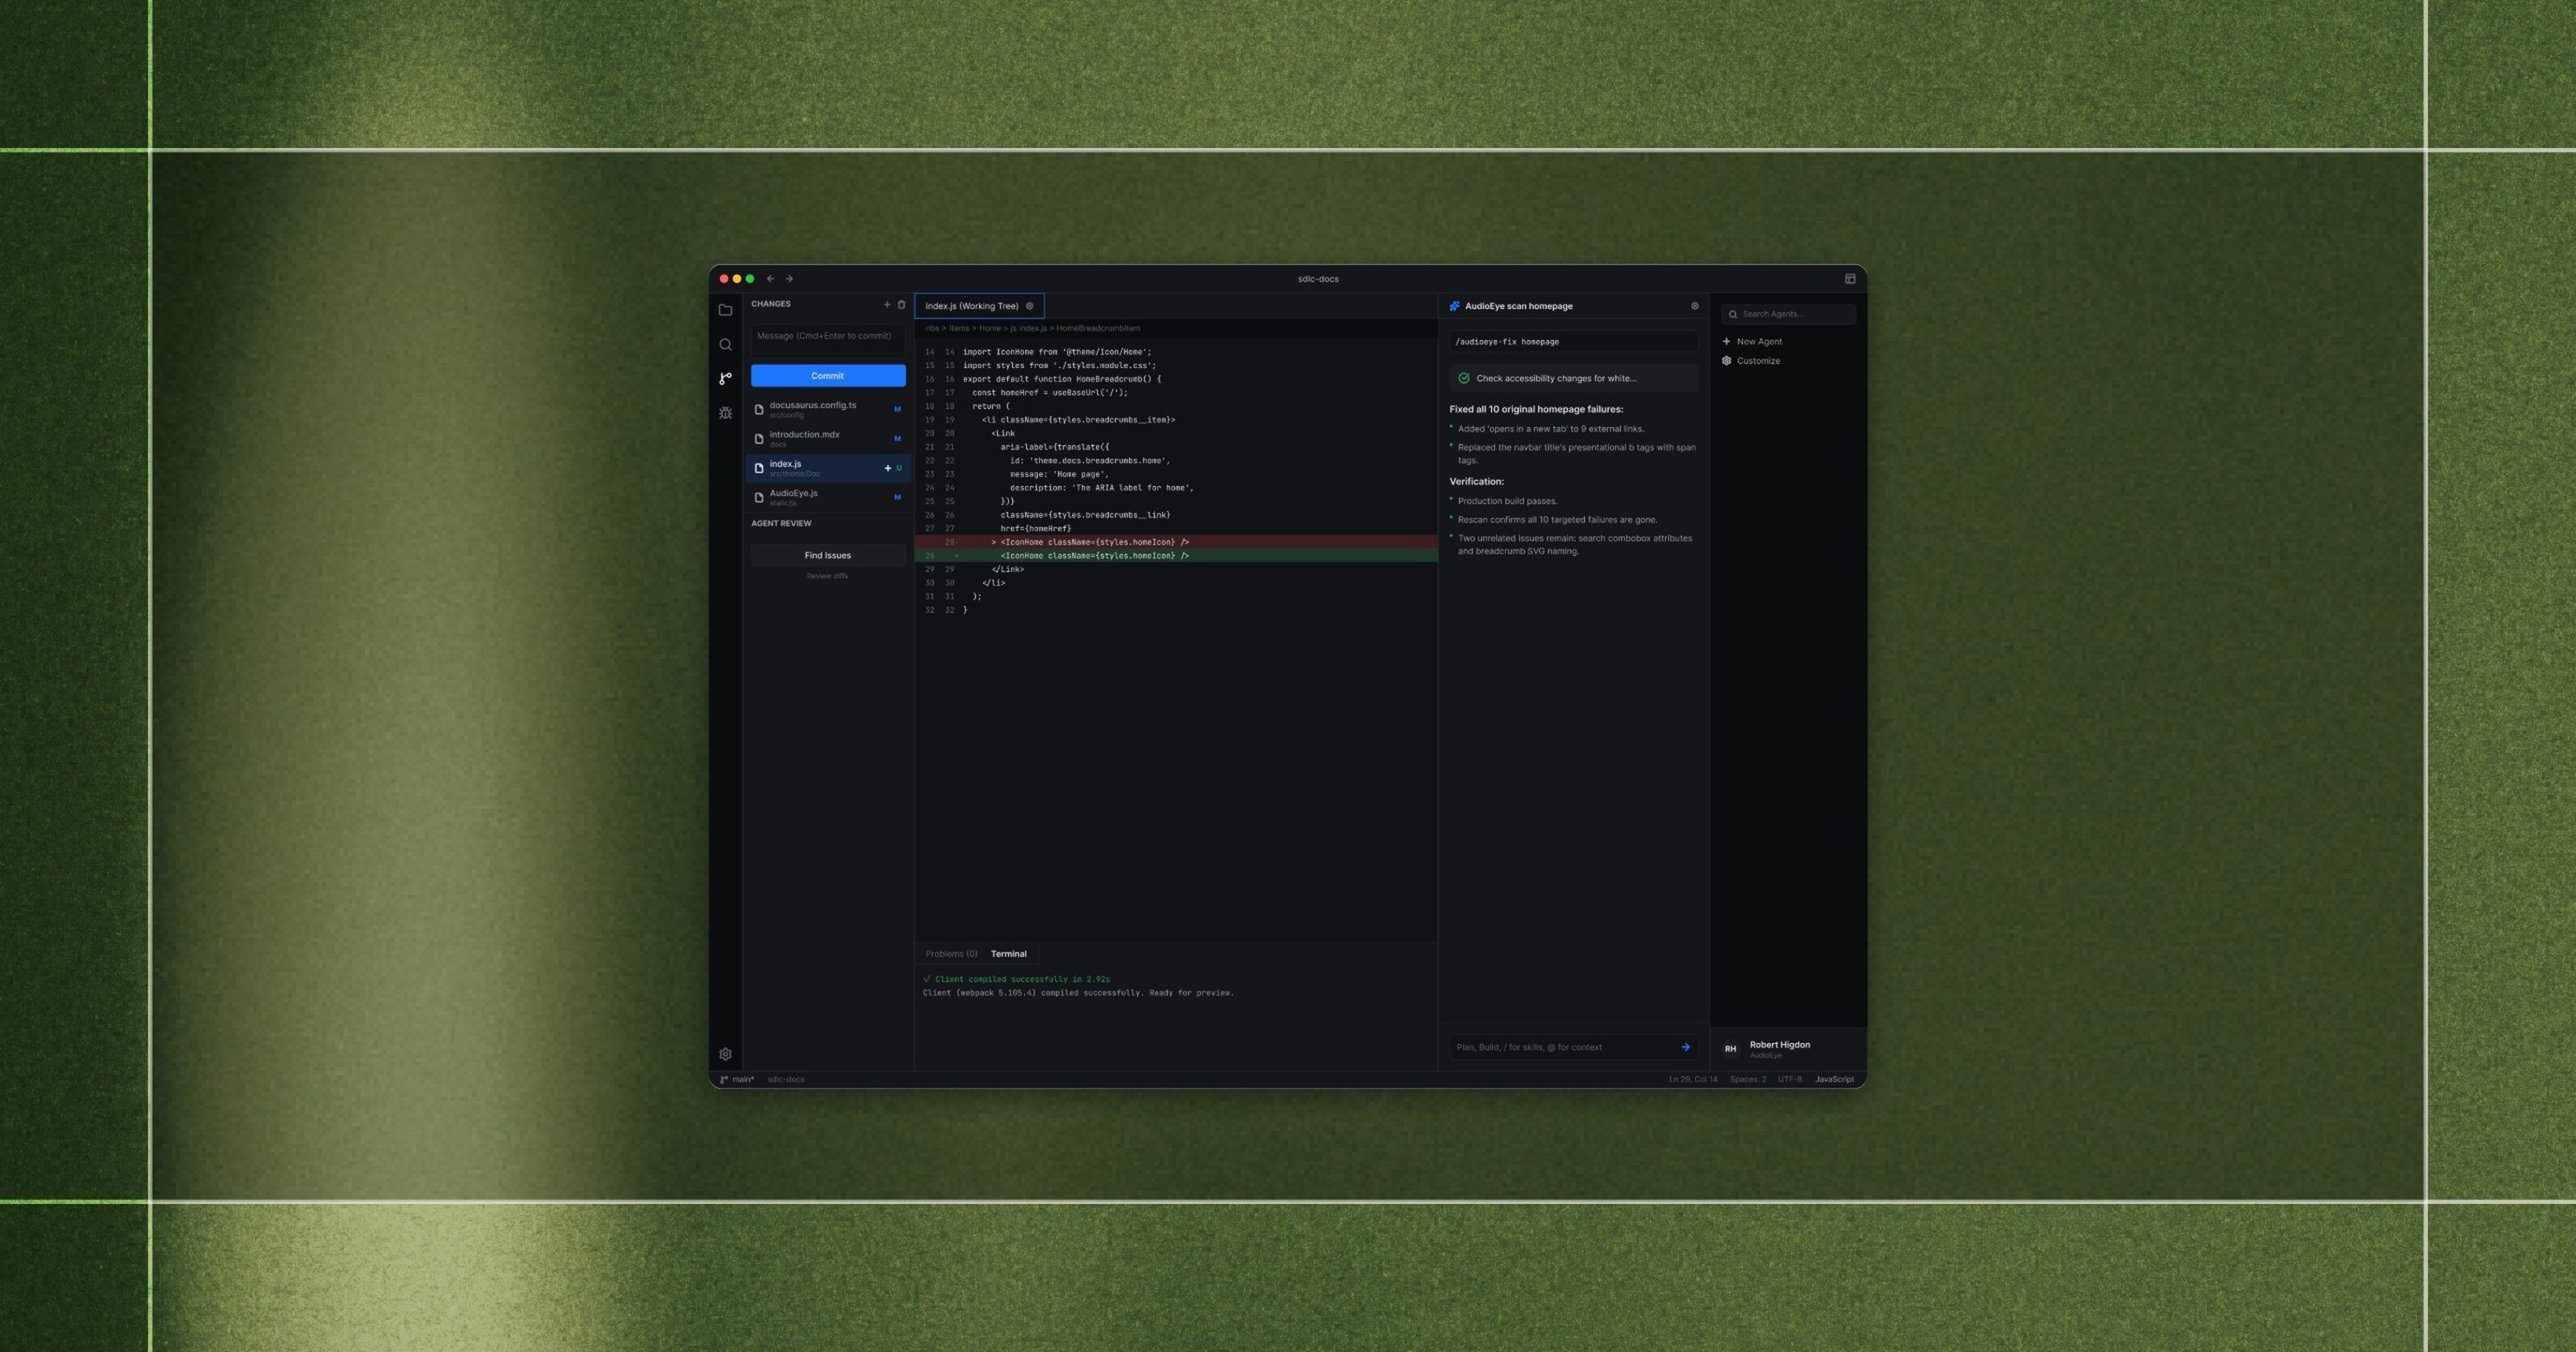The width and height of the screenshot is (2576, 1352).
Task: Toggle the layout icon in title bar
Action: [x=1850, y=279]
